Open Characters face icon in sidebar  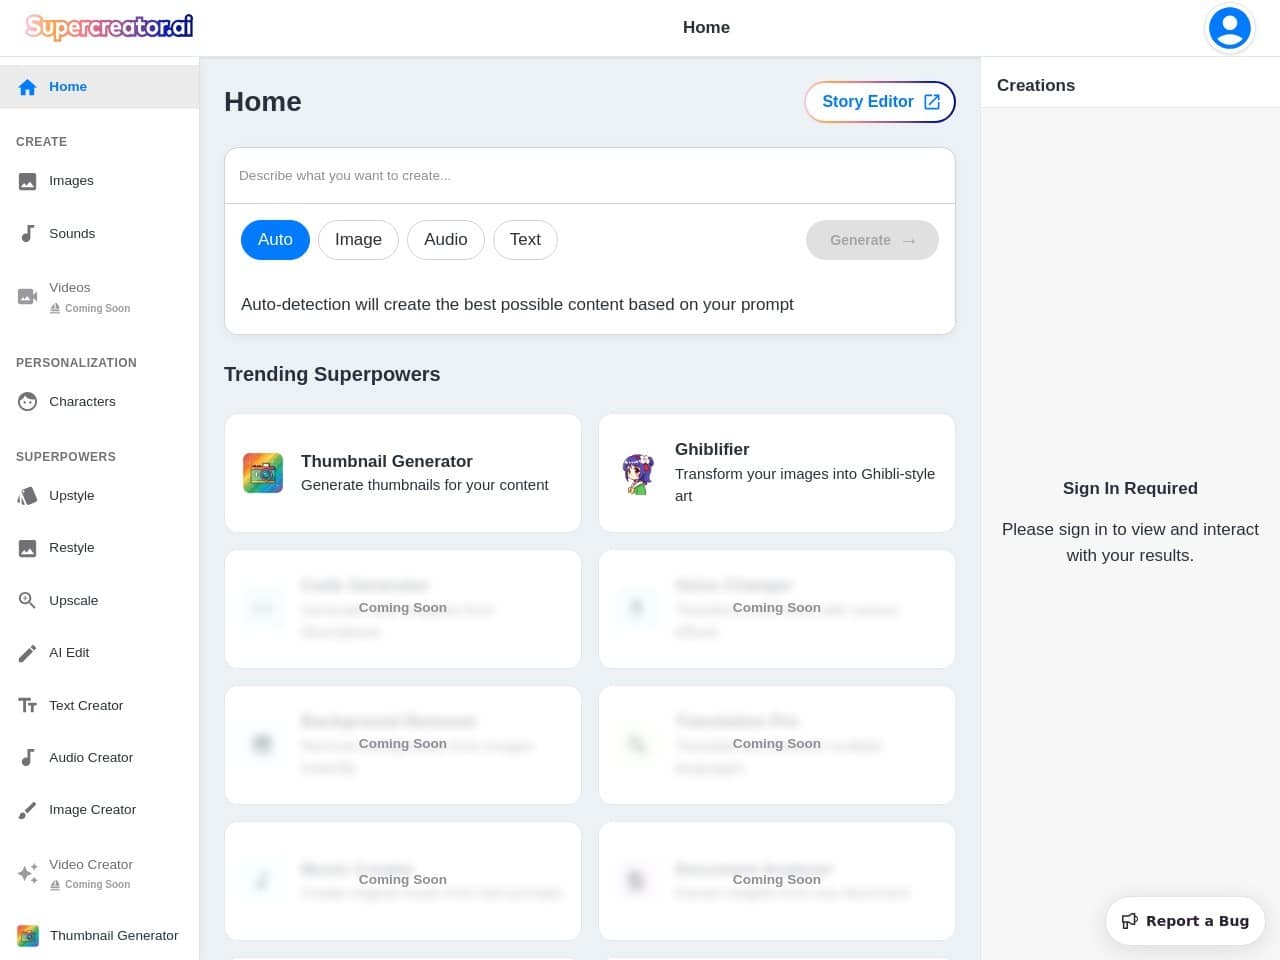click(28, 402)
